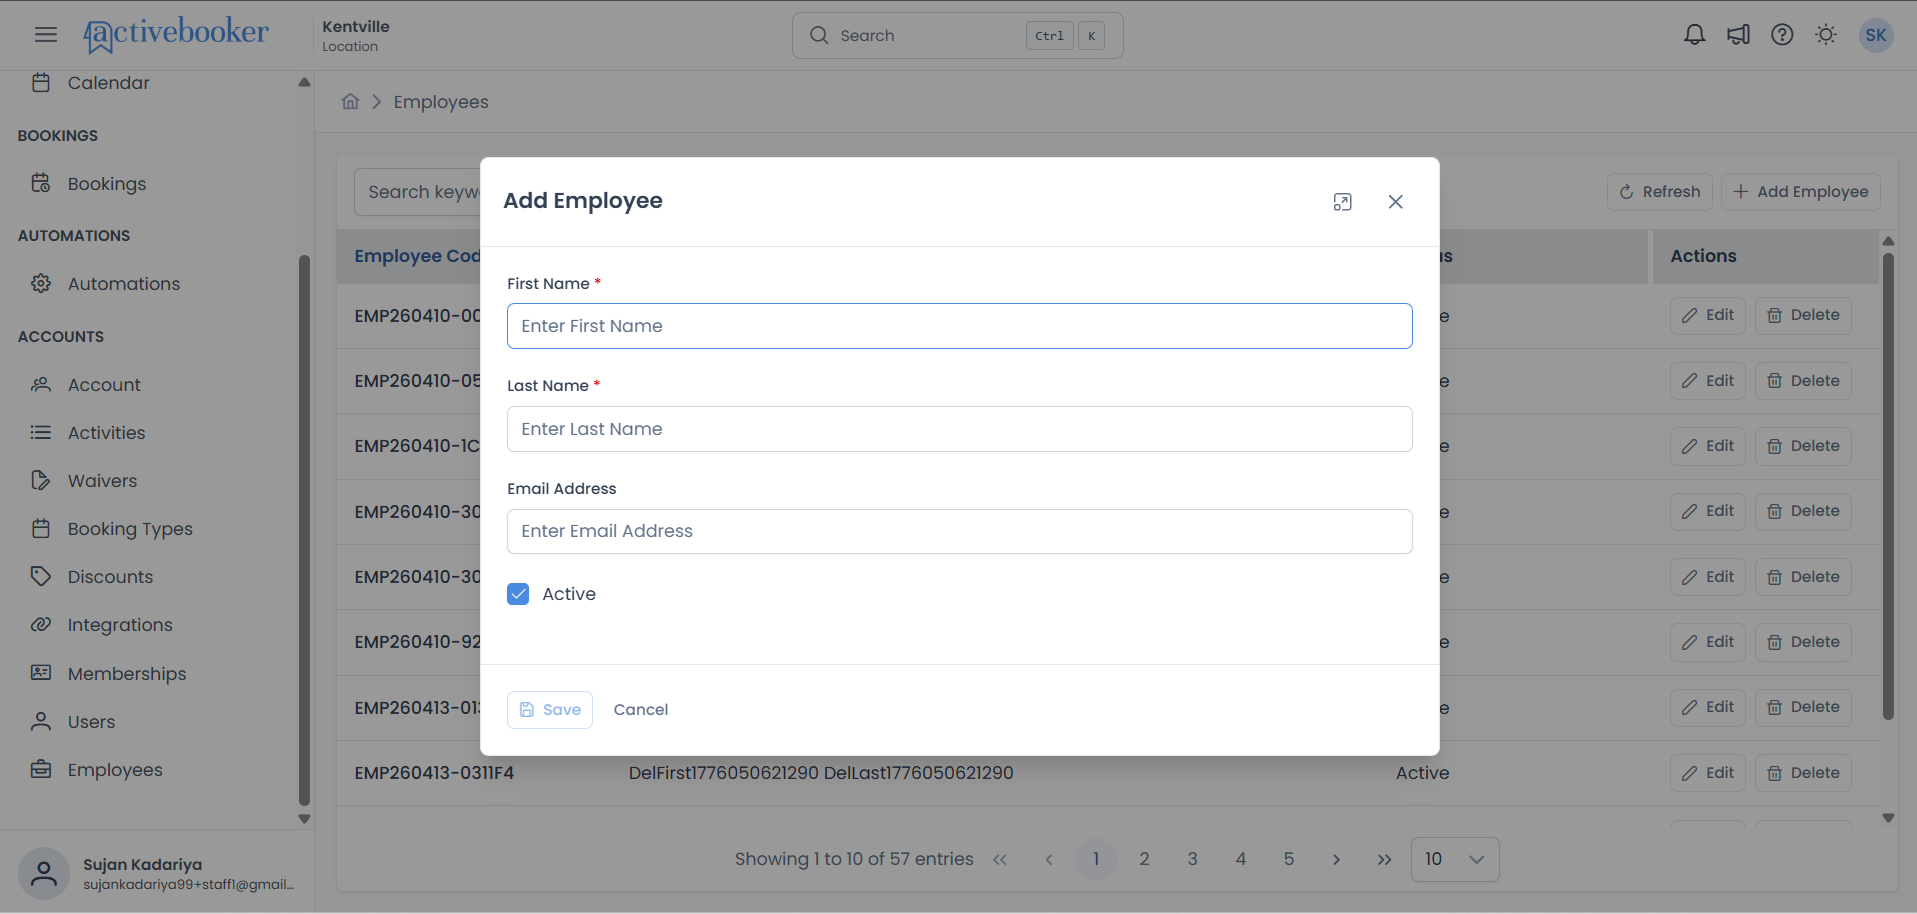Image resolution: width=1917 pixels, height=914 pixels.
Task: Click the Save button in the dialog
Action: point(550,710)
